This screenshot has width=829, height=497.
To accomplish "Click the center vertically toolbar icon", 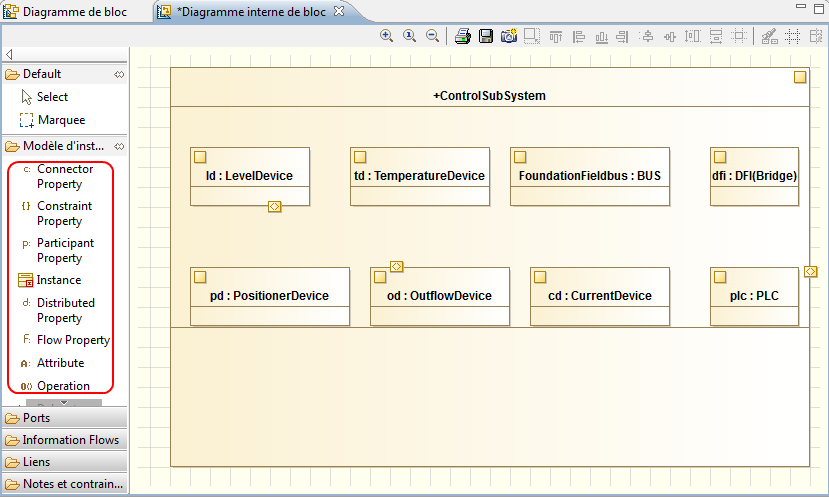I will (x=670, y=36).
